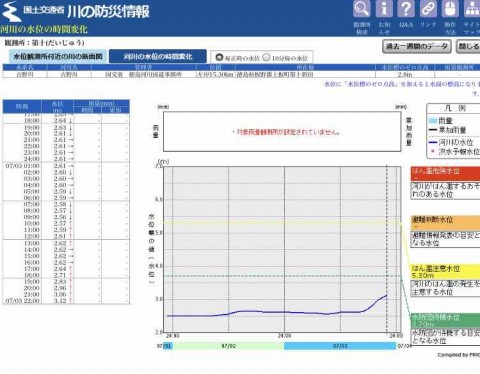Click the river logo icon at top left
The image size is (480, 374).
[11, 12]
